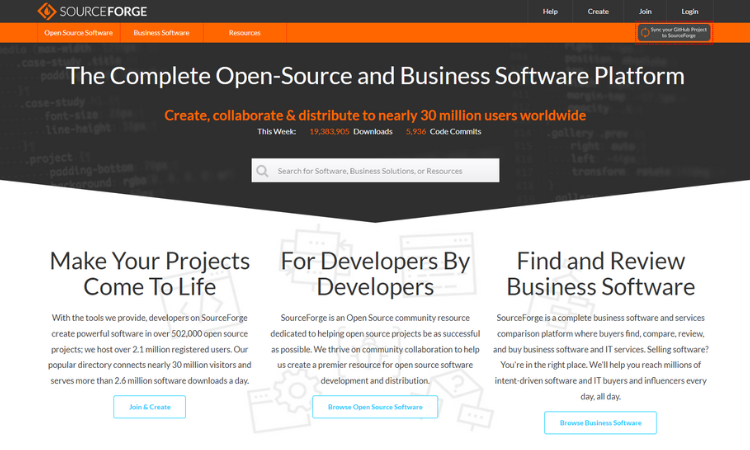Select Login in the top navigation
Screen dimensions: 750x450
coord(689,11)
